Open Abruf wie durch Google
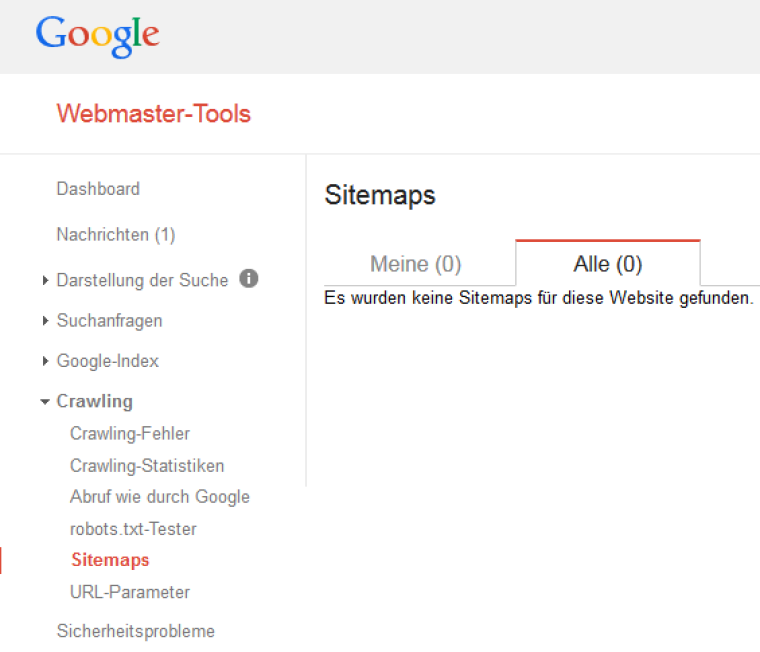 pyautogui.click(x=160, y=497)
